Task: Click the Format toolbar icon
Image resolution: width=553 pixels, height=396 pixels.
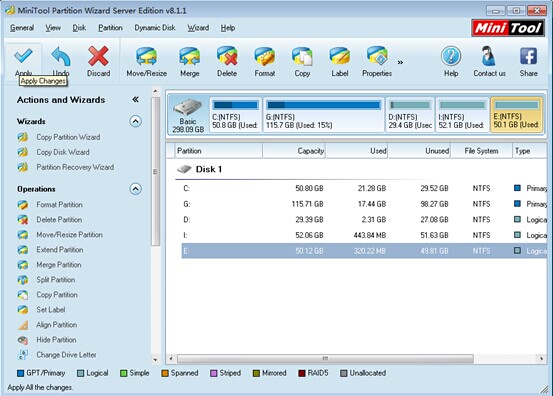Action: [x=265, y=57]
